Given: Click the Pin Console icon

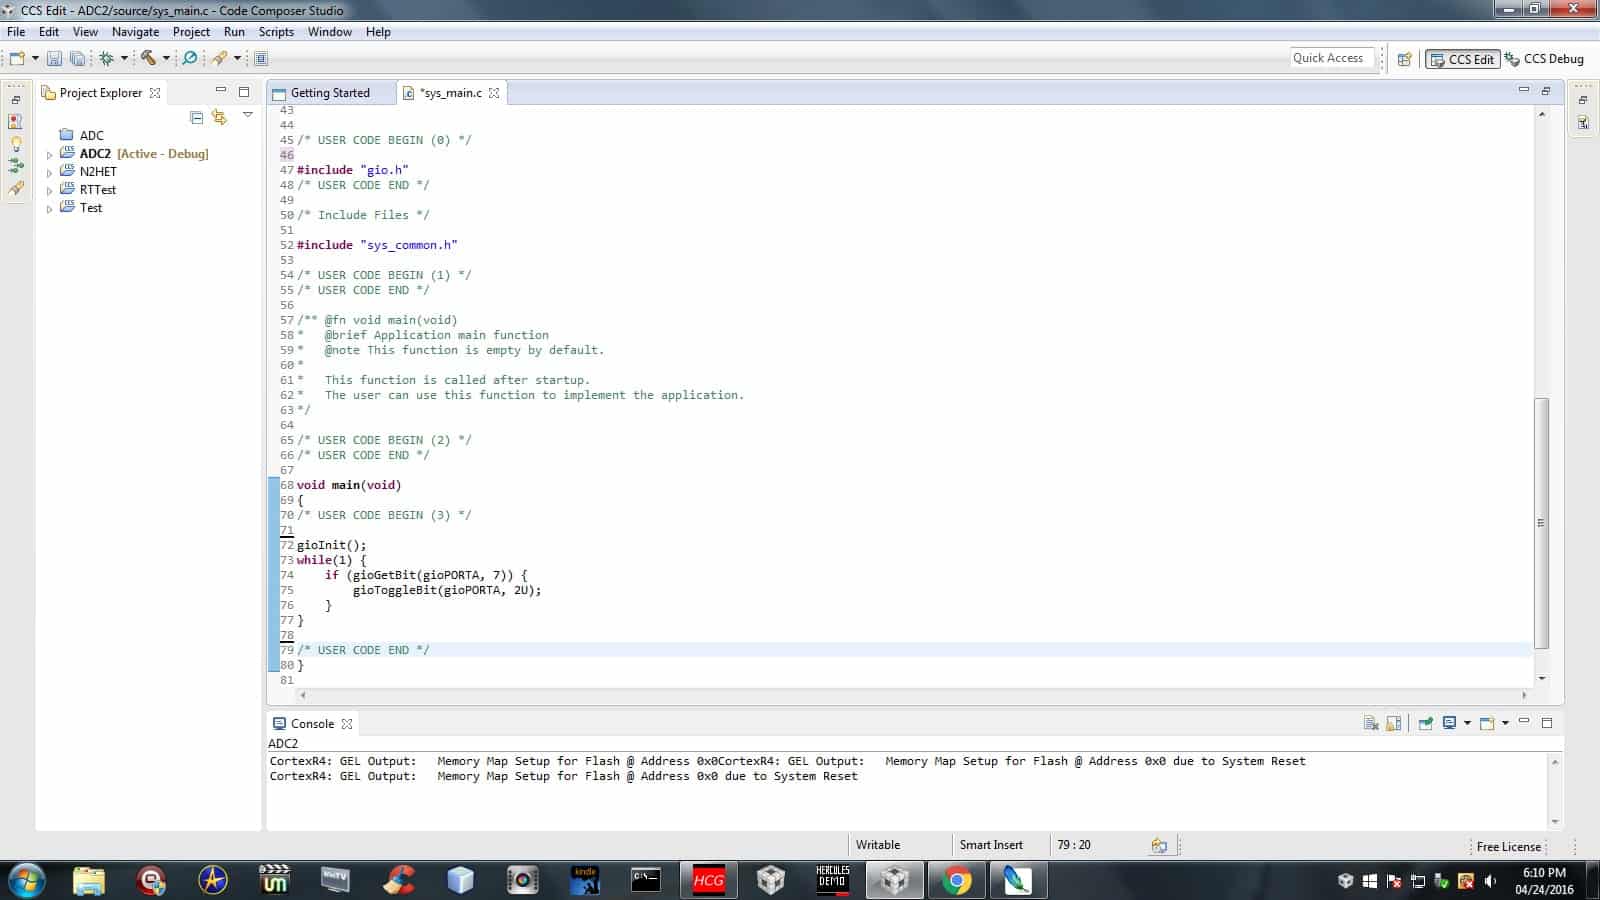Looking at the screenshot, I should coord(1426,723).
